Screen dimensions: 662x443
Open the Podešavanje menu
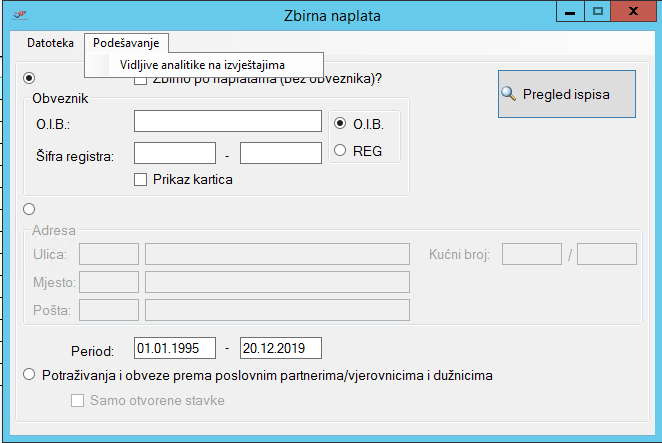click(x=126, y=43)
